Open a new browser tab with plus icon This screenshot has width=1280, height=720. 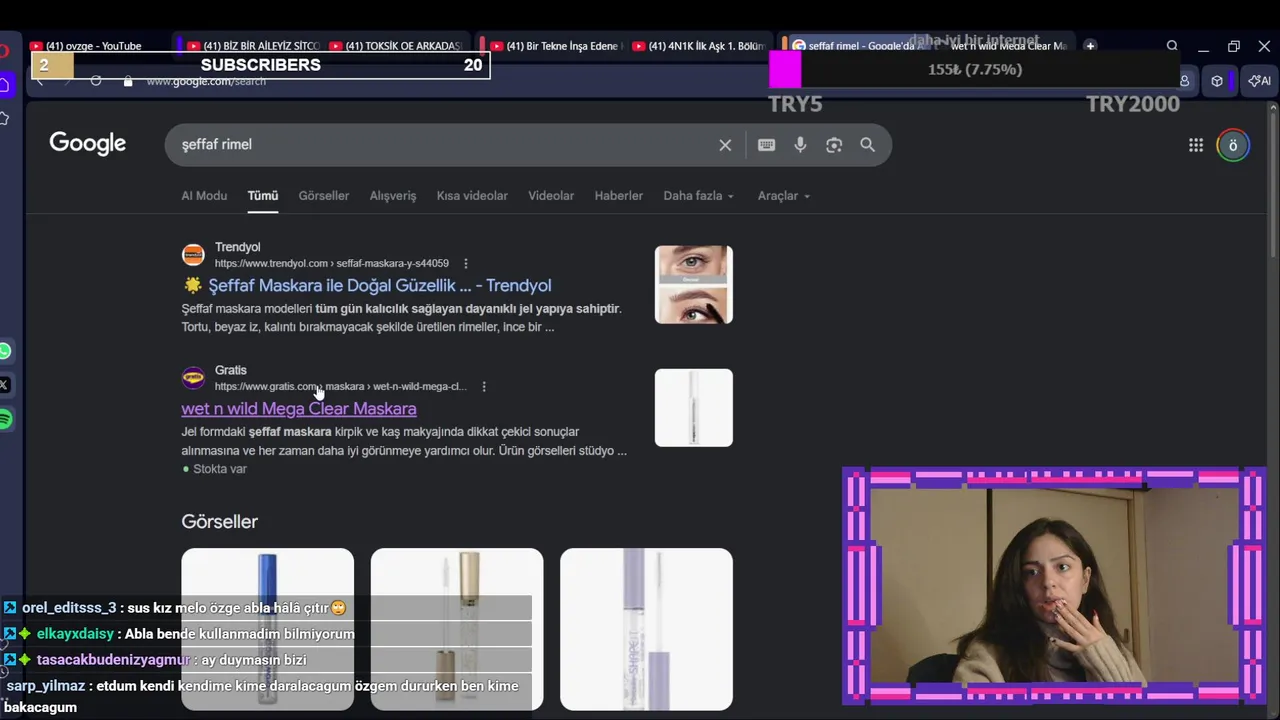1090,46
